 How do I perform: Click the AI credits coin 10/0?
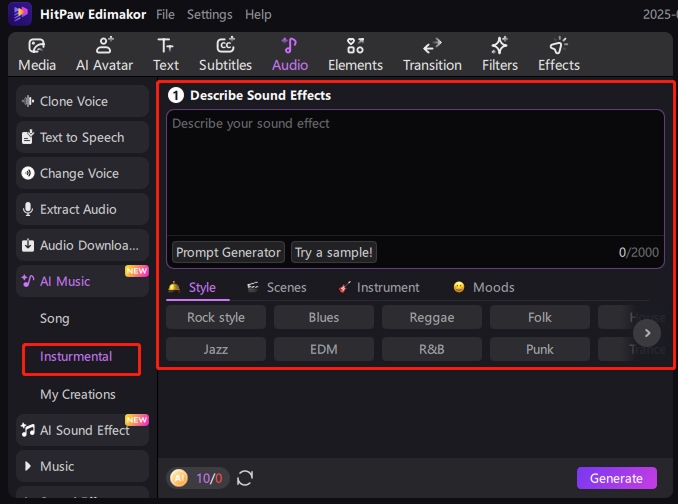coord(198,478)
